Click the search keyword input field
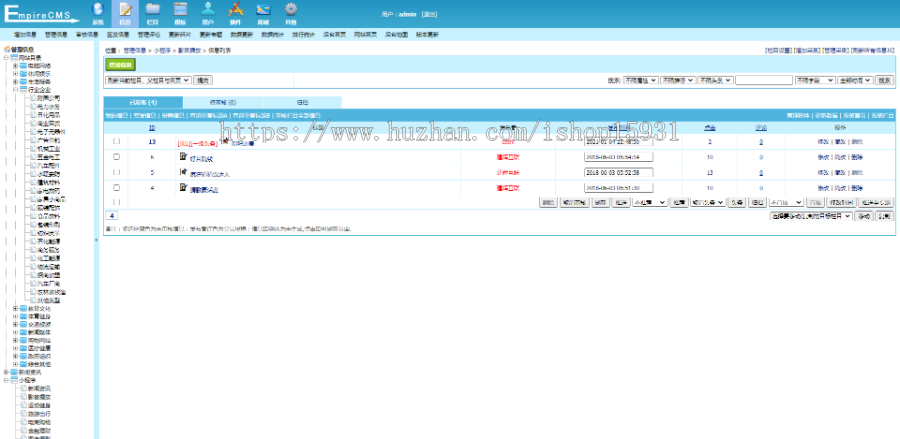This screenshot has width=900, height=439. coord(763,80)
